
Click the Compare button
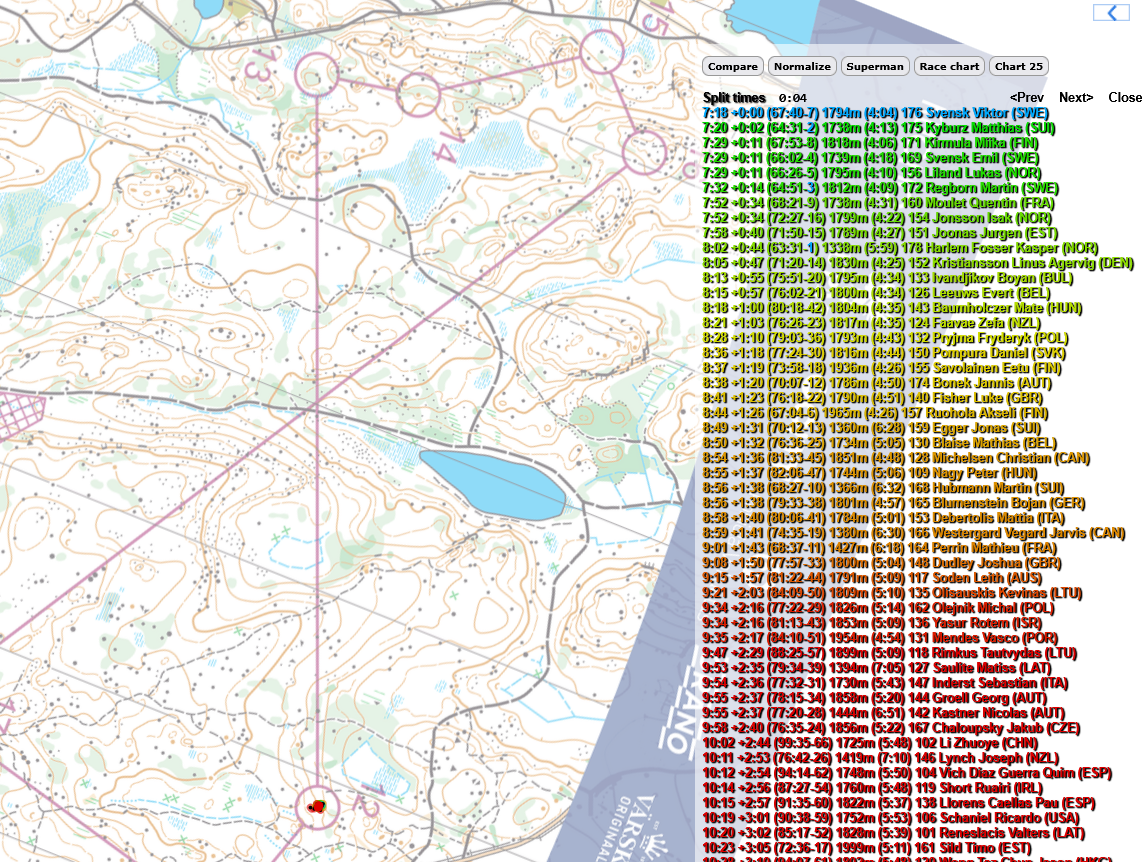733,66
